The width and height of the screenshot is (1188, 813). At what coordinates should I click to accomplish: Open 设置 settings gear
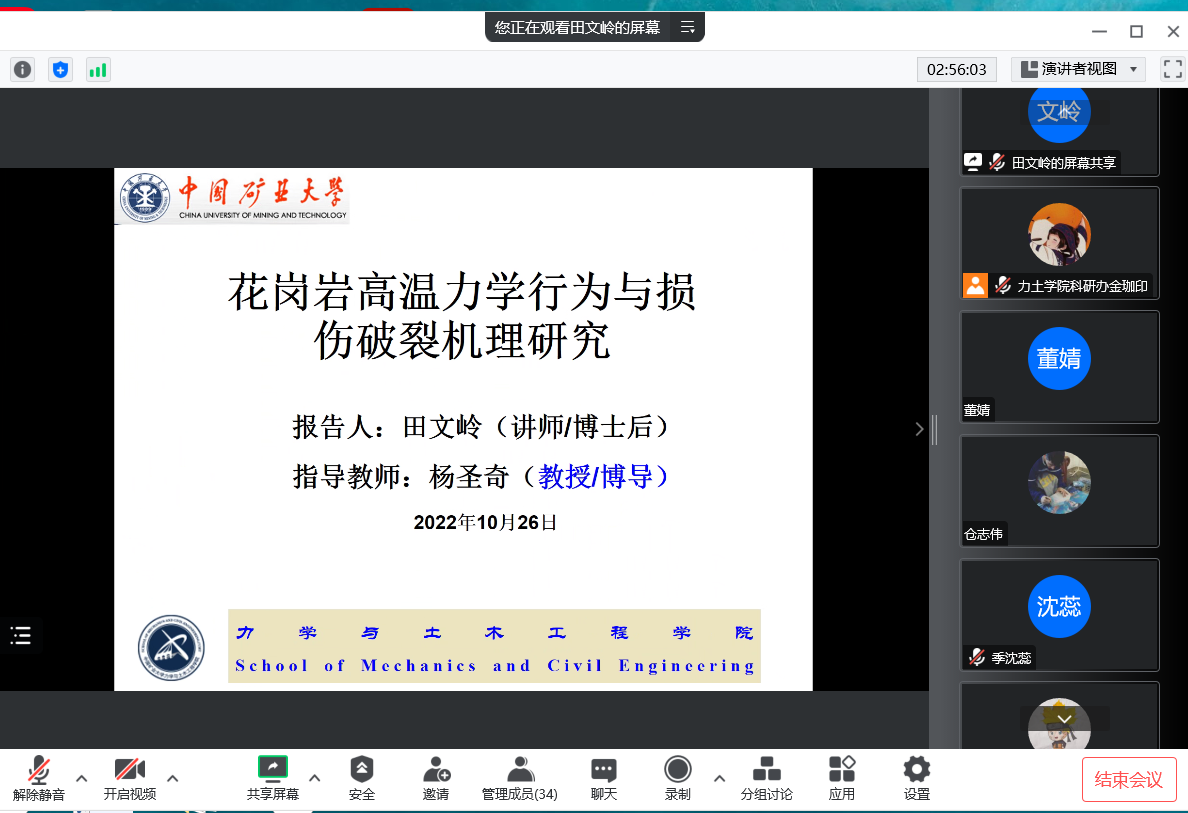click(x=916, y=778)
